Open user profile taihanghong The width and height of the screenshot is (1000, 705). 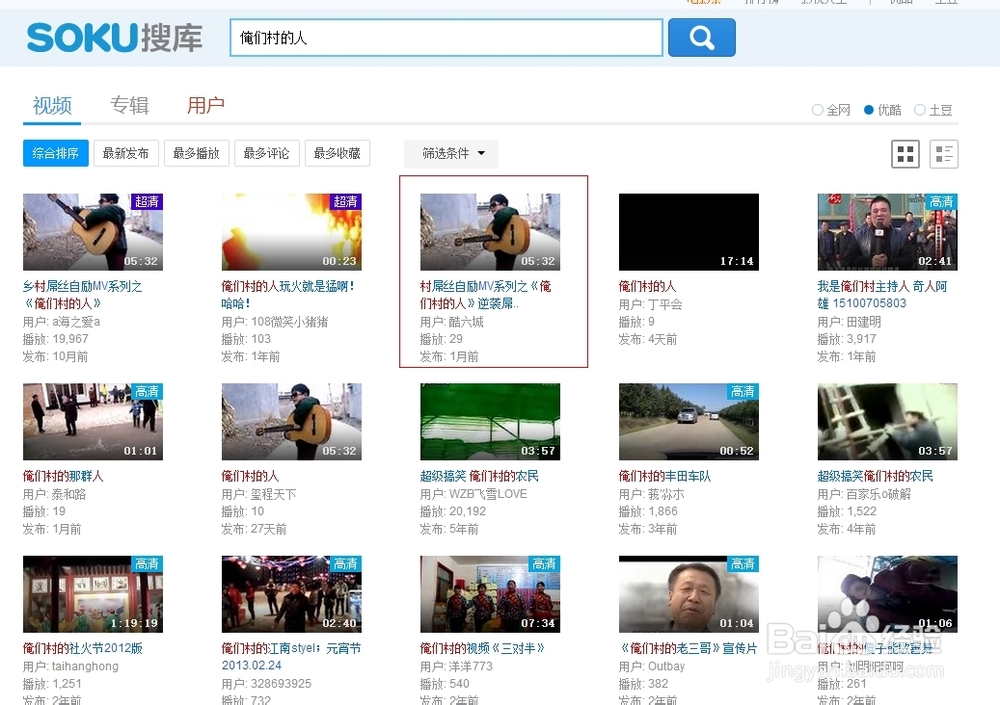pos(85,666)
